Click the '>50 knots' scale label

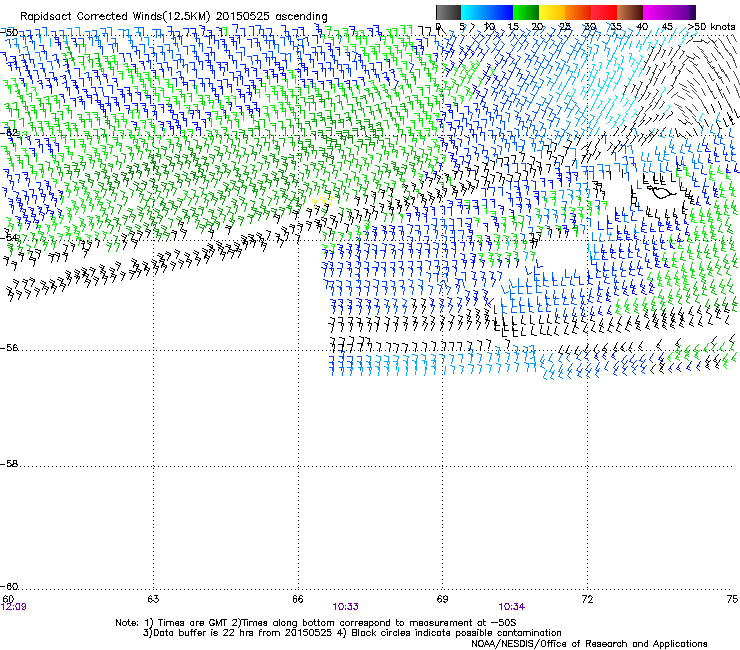click(x=712, y=27)
